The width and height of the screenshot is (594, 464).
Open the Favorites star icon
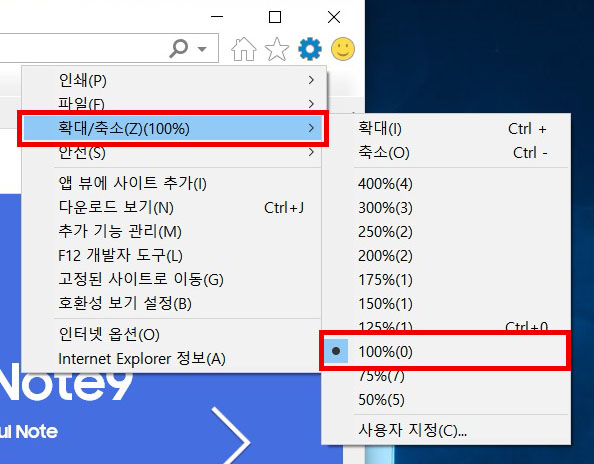277,49
